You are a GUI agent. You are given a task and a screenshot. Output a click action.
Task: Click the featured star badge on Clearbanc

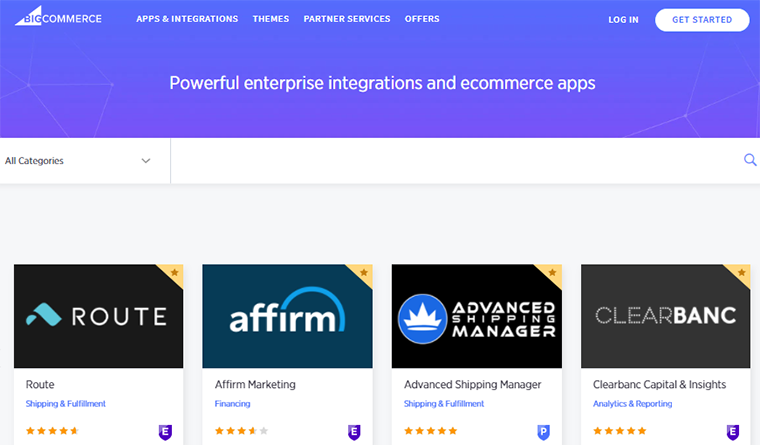click(x=741, y=272)
